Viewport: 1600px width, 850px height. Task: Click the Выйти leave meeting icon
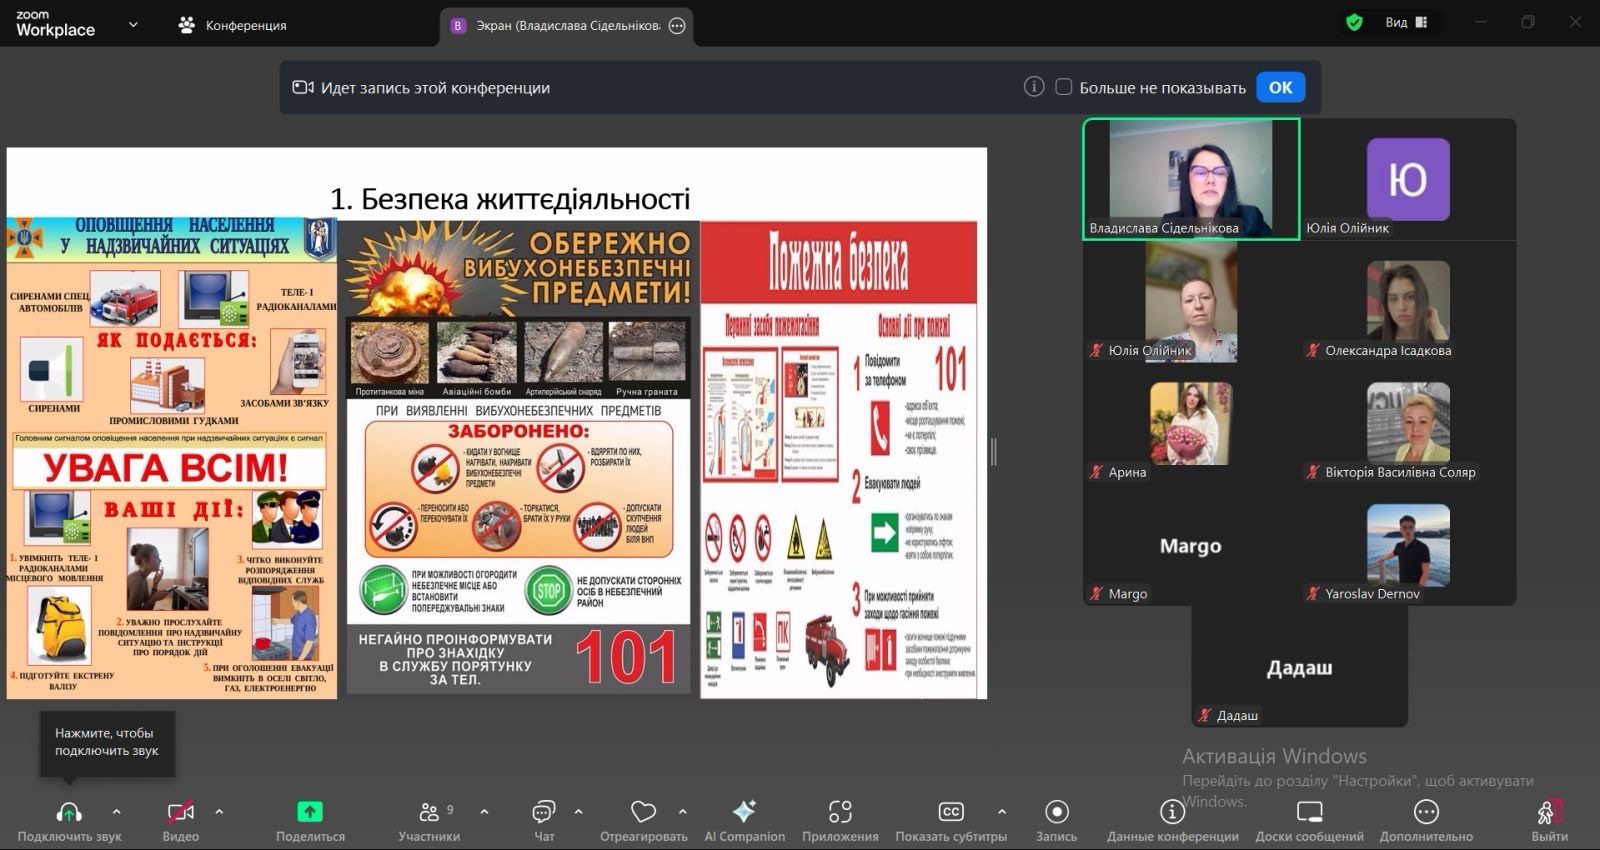[1549, 812]
